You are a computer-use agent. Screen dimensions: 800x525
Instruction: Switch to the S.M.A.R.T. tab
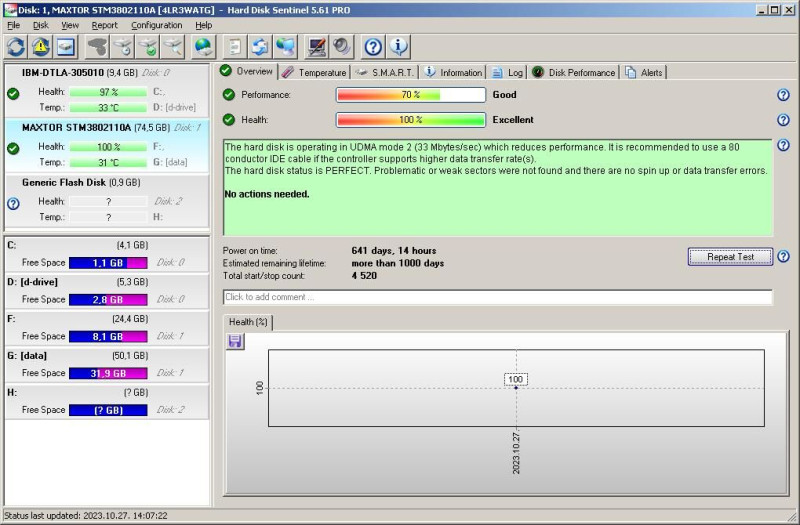(x=384, y=72)
